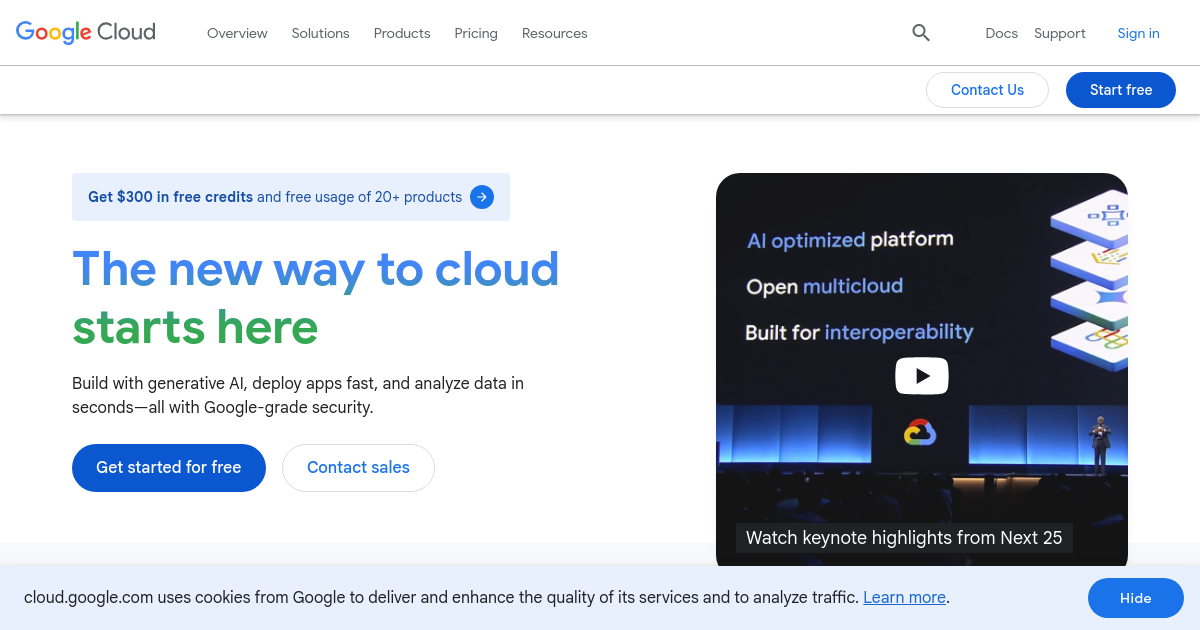Click Get started for free
Image resolution: width=1200 pixels, height=630 pixels.
169,468
